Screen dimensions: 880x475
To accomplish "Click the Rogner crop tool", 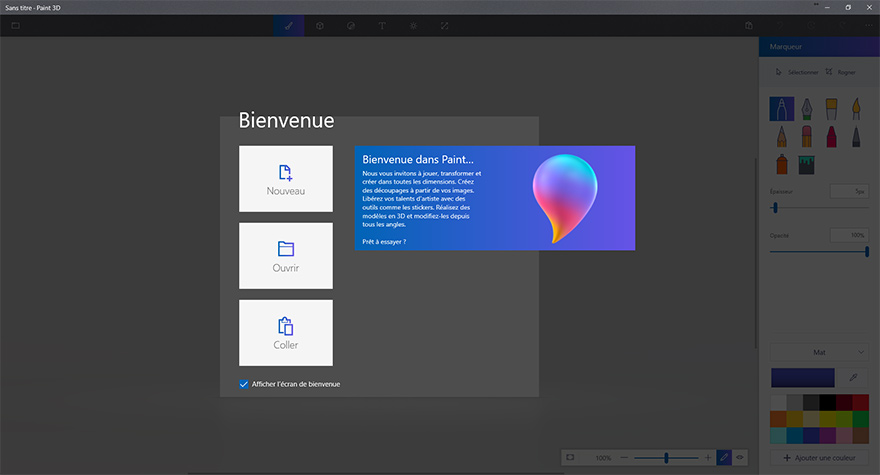I will (x=840, y=72).
